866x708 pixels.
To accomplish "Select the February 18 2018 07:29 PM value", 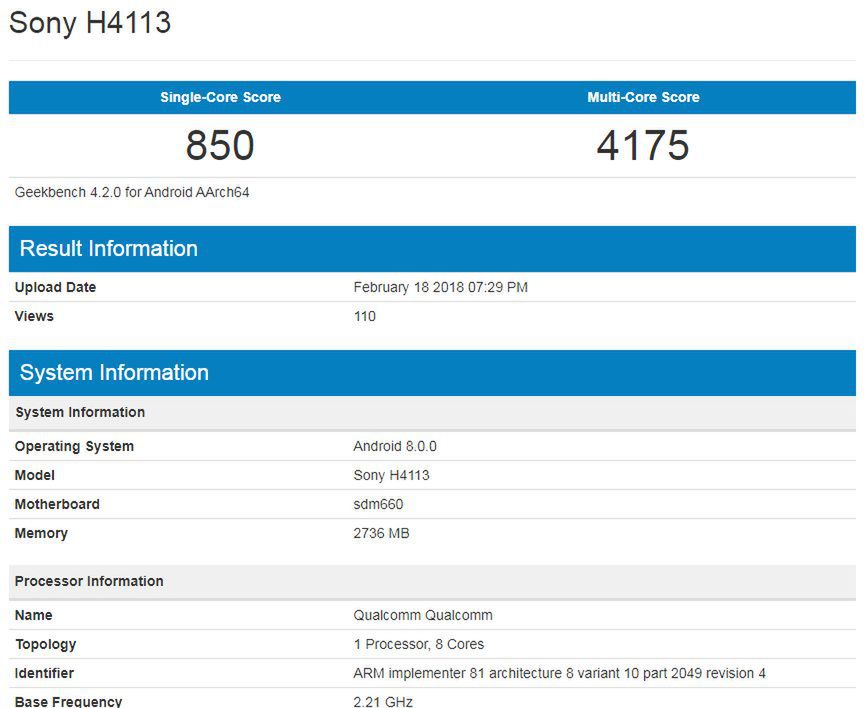I will (x=441, y=287).
